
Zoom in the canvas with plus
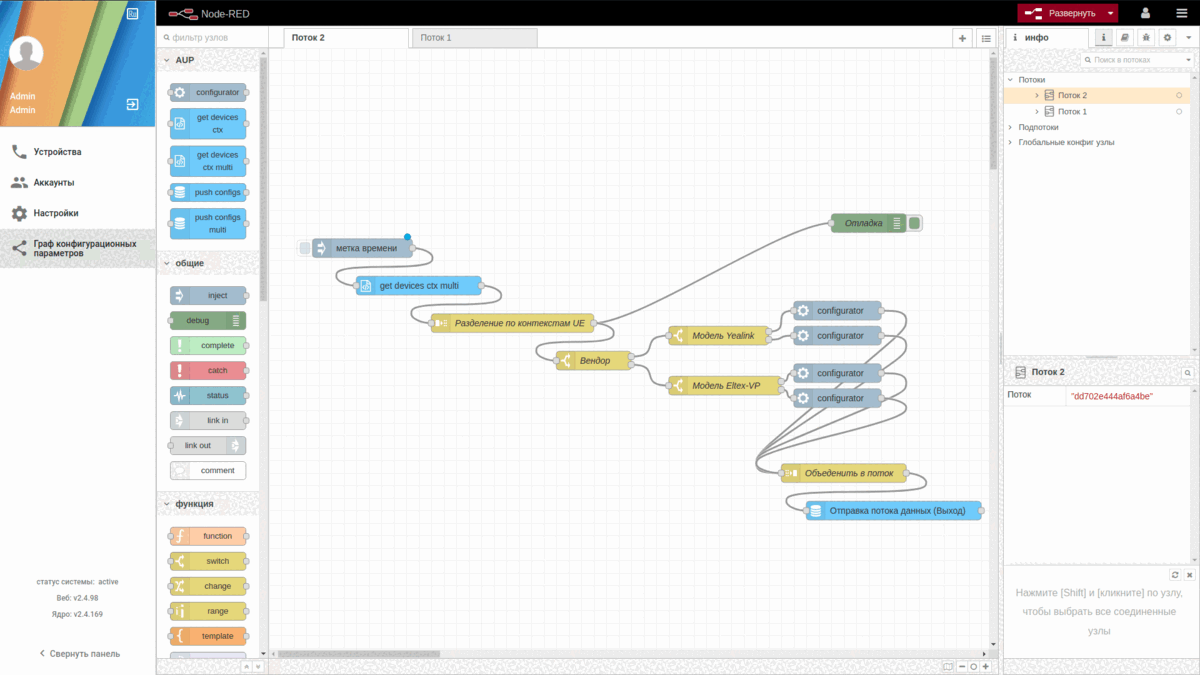tap(985, 666)
